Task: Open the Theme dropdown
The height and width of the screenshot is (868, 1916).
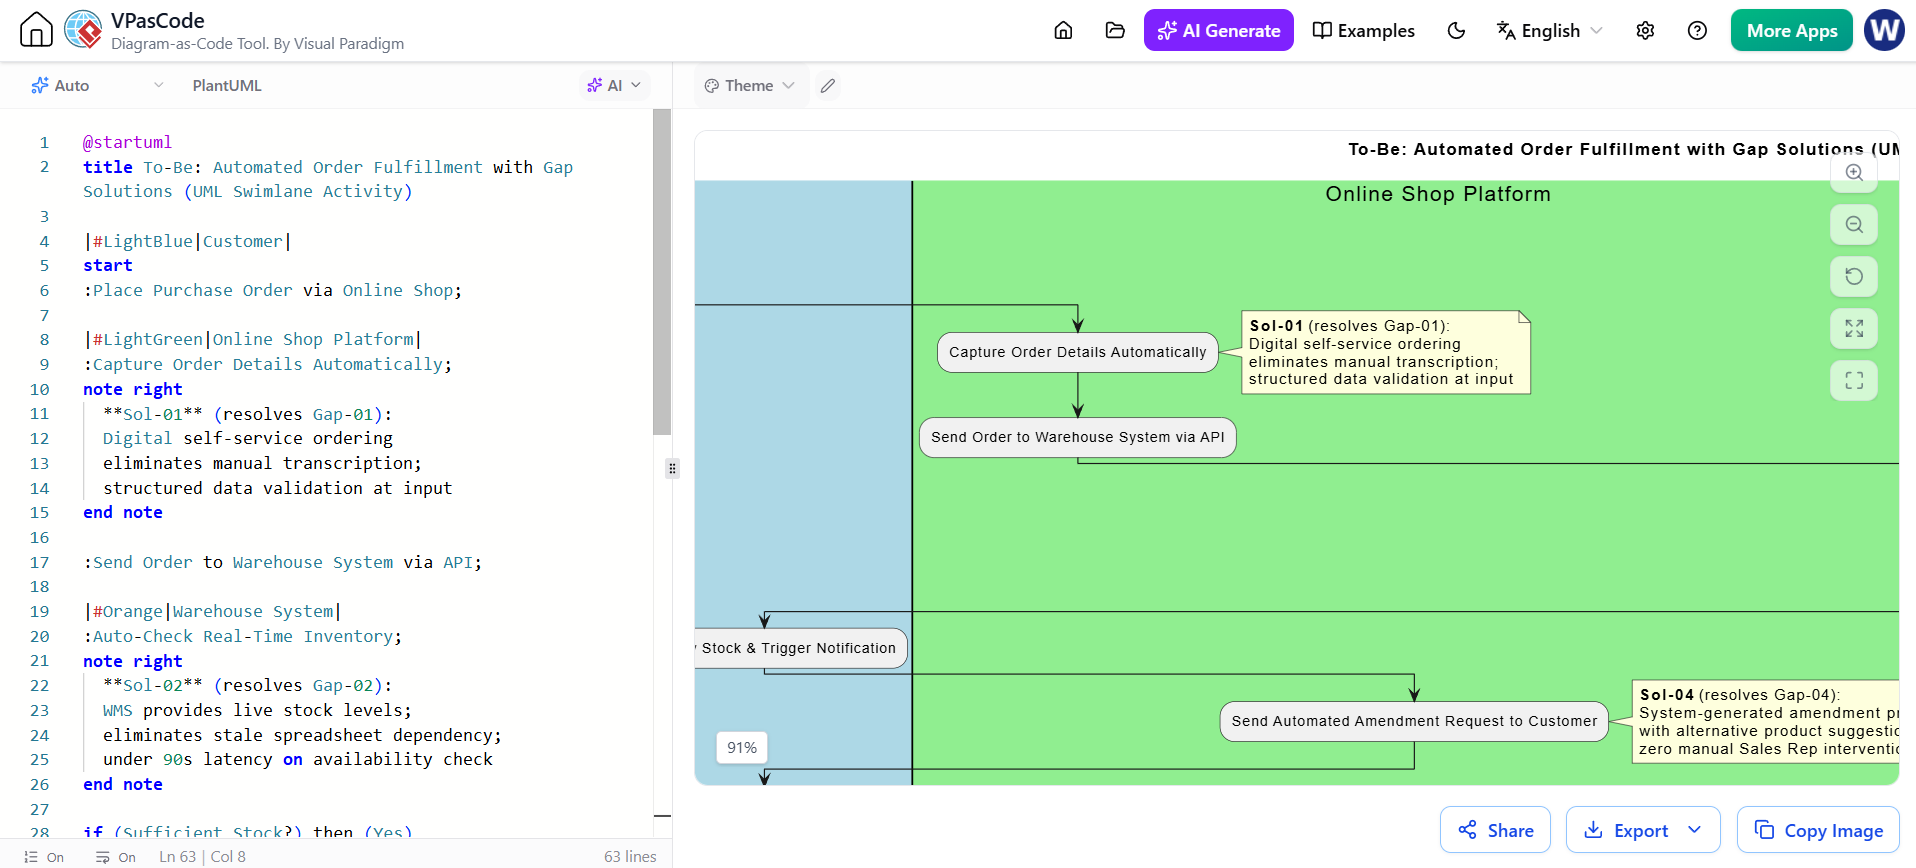Action: tap(750, 85)
